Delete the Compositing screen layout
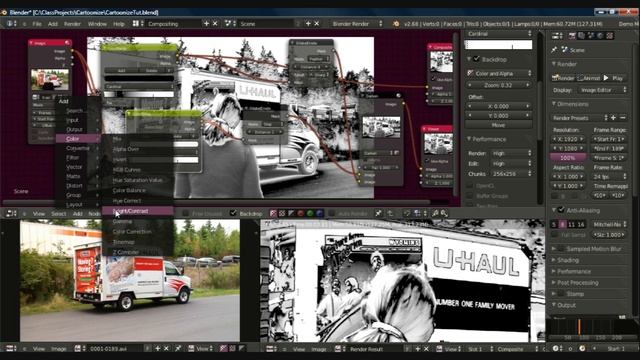The width and height of the screenshot is (640, 360). click(x=215, y=24)
